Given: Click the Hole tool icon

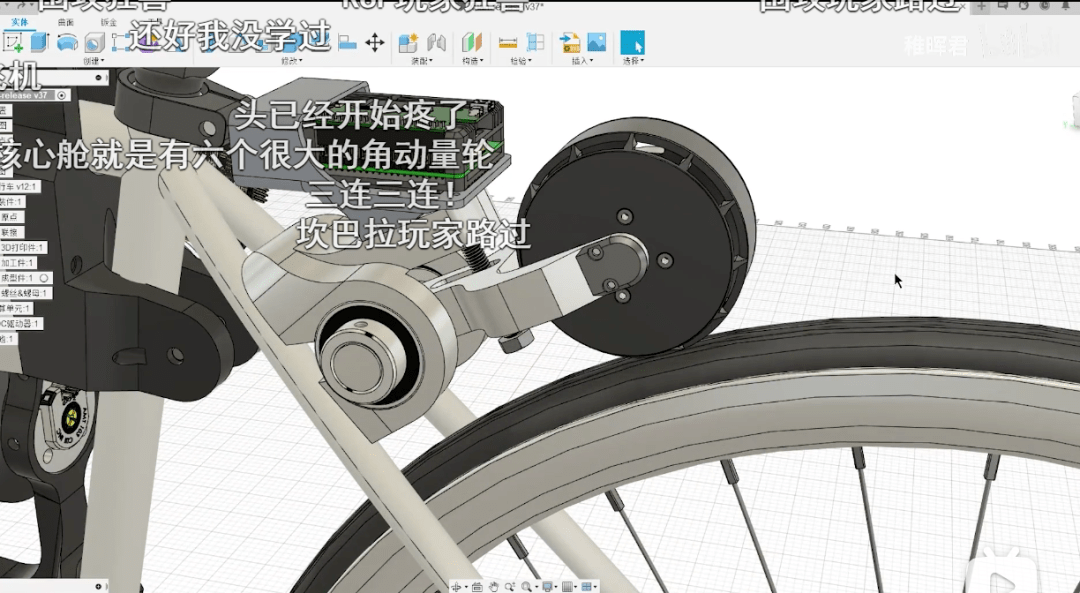Looking at the screenshot, I should pyautogui.click(x=95, y=42).
